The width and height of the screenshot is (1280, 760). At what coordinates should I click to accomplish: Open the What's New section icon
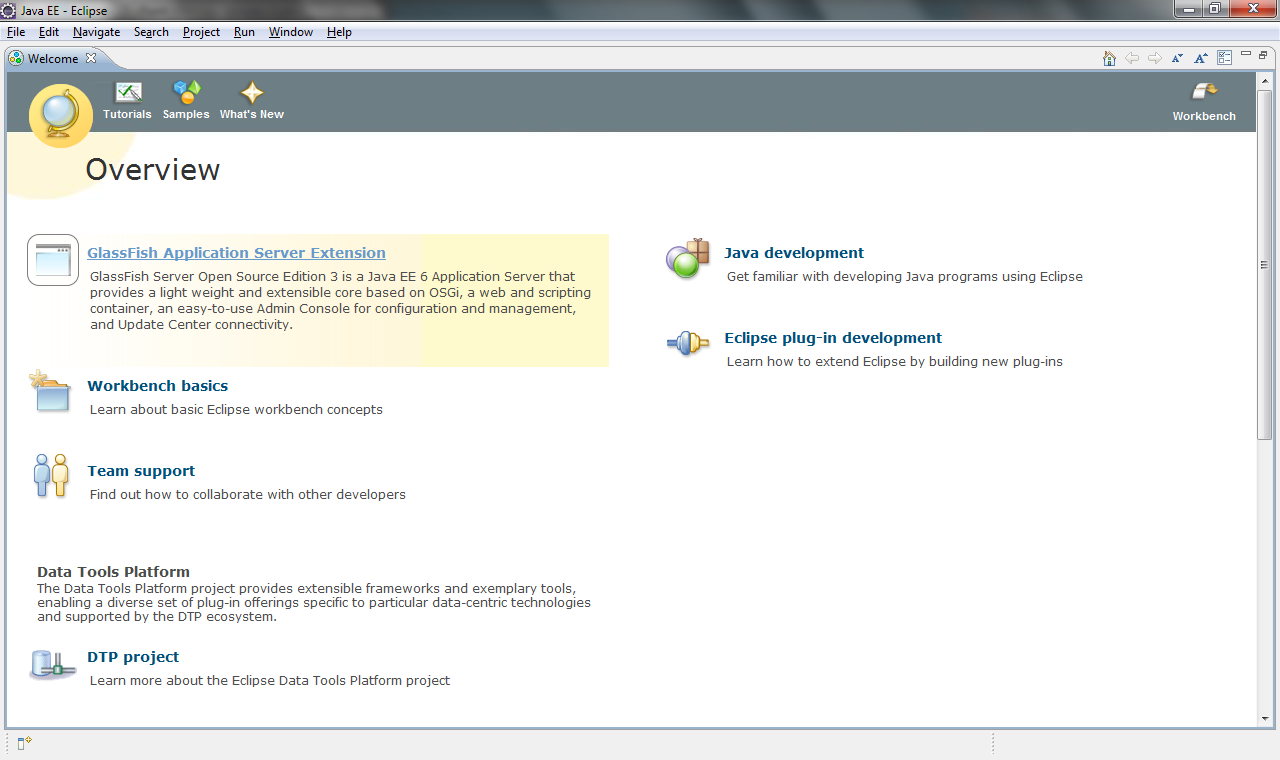251,93
